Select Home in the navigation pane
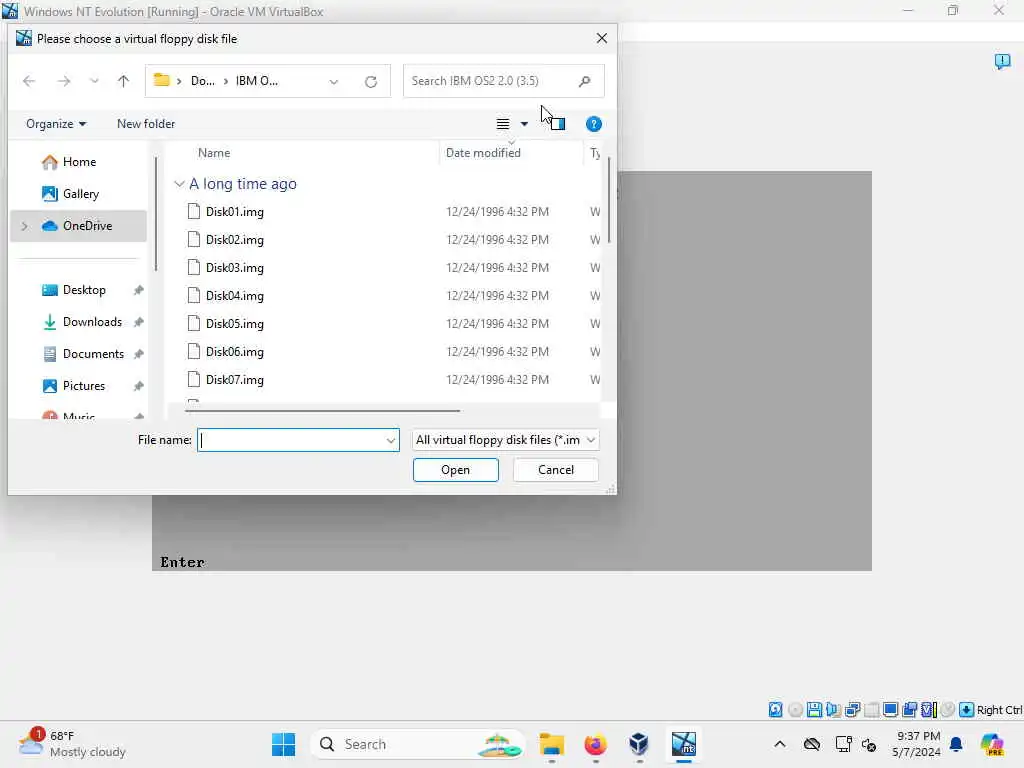 click(79, 162)
